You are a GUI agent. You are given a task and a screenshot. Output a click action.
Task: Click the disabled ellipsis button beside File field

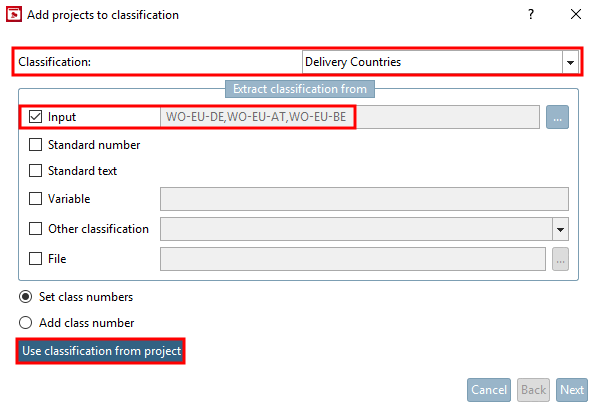(560, 259)
